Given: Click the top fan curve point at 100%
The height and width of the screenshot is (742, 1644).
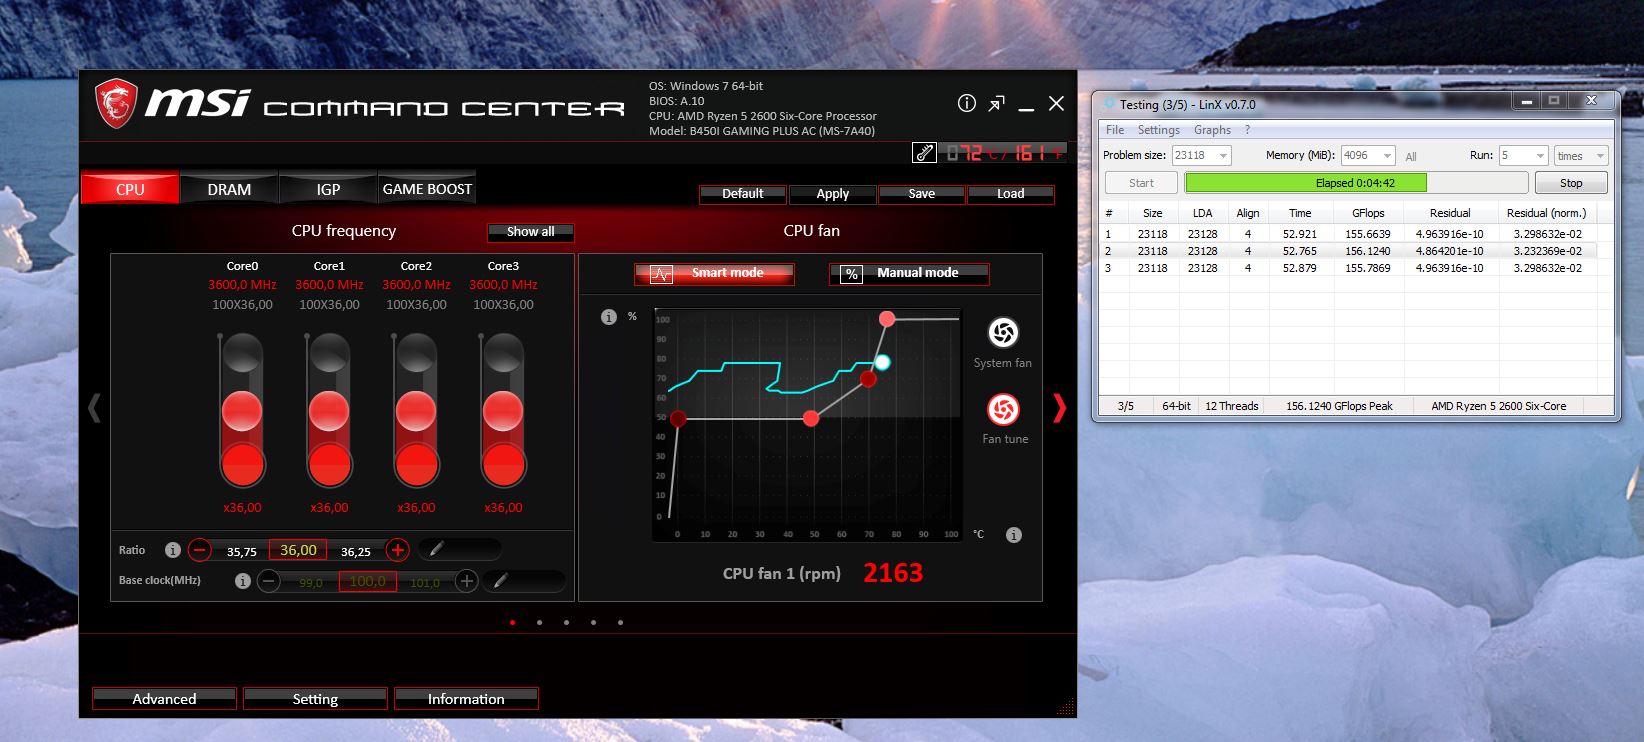Looking at the screenshot, I should tap(887, 319).
